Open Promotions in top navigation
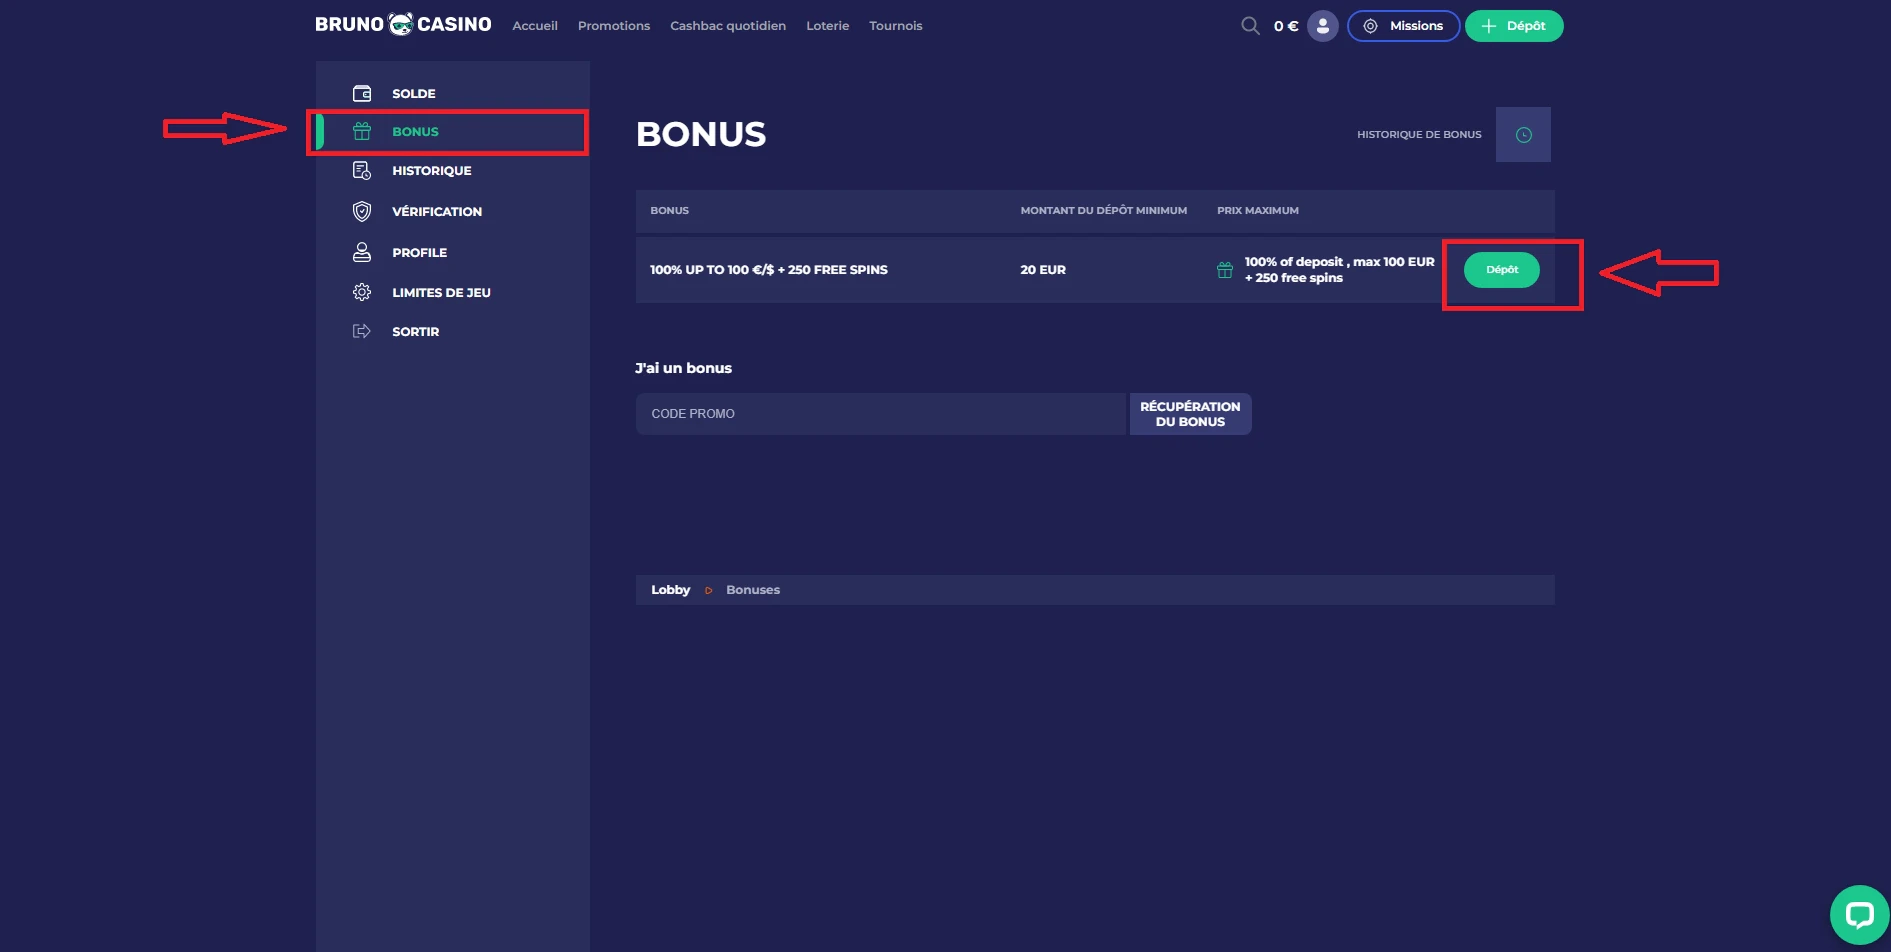The image size is (1891, 952). point(614,26)
